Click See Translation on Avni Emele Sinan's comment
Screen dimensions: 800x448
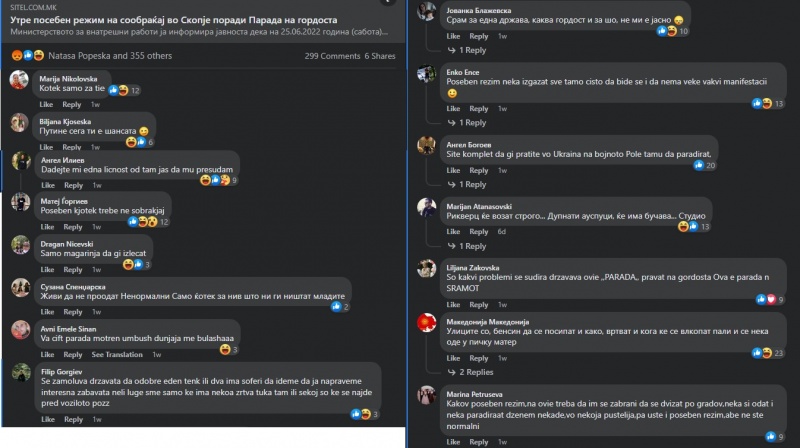(x=117, y=355)
